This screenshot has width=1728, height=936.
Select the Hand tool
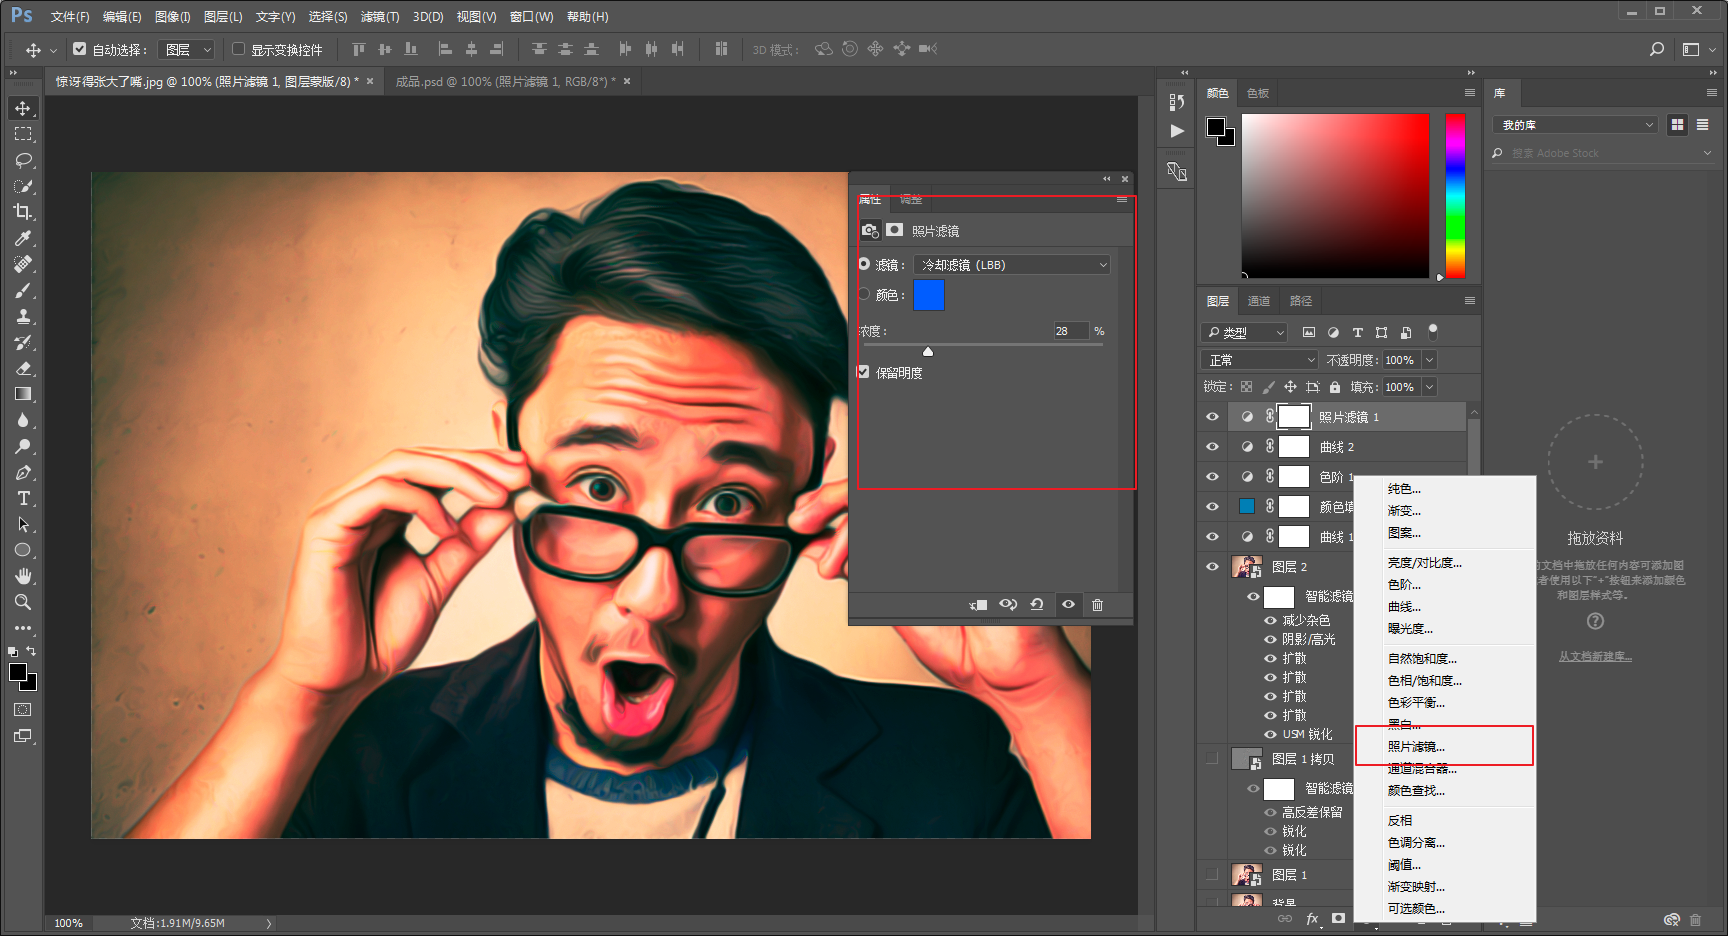pyautogui.click(x=23, y=576)
